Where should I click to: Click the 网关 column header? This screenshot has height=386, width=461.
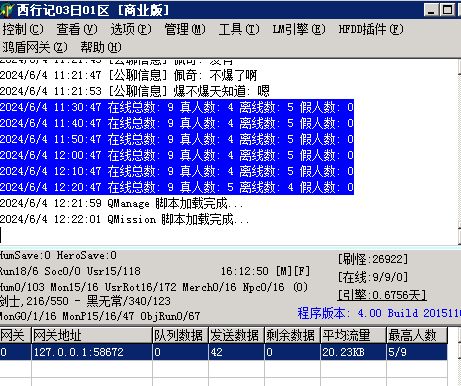[x=15, y=335]
